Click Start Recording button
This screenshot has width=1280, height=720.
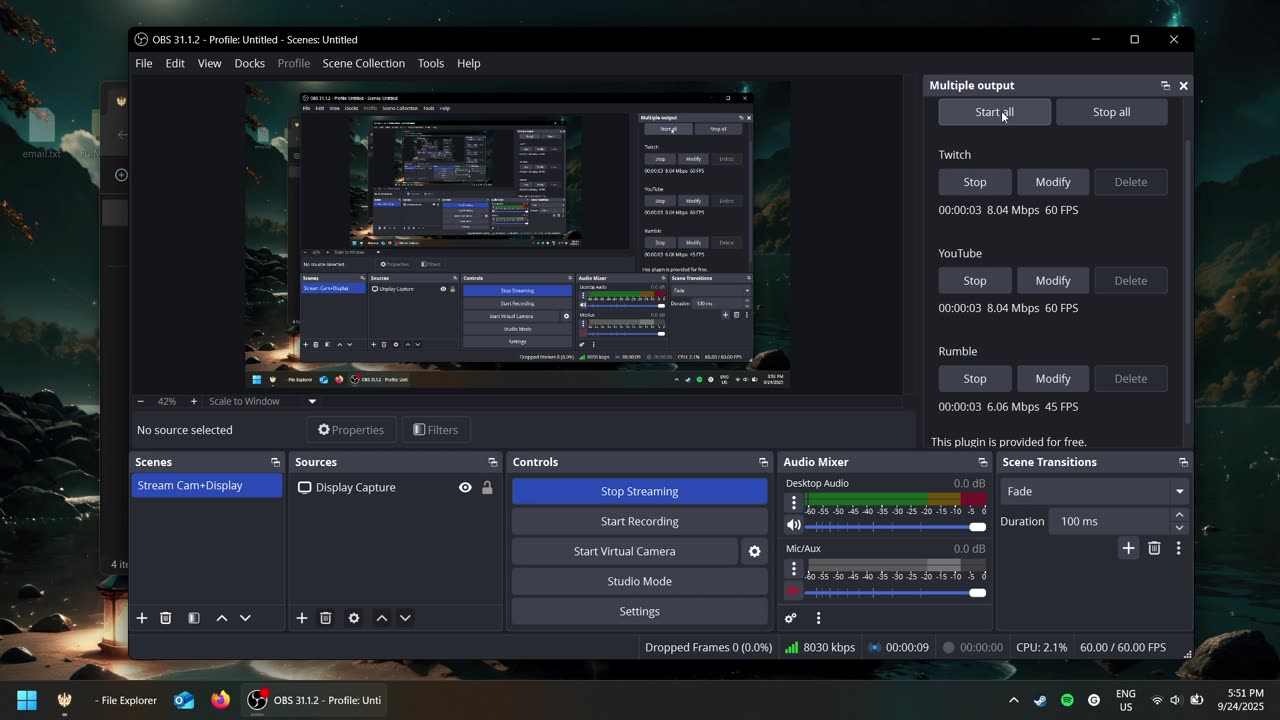click(x=640, y=521)
